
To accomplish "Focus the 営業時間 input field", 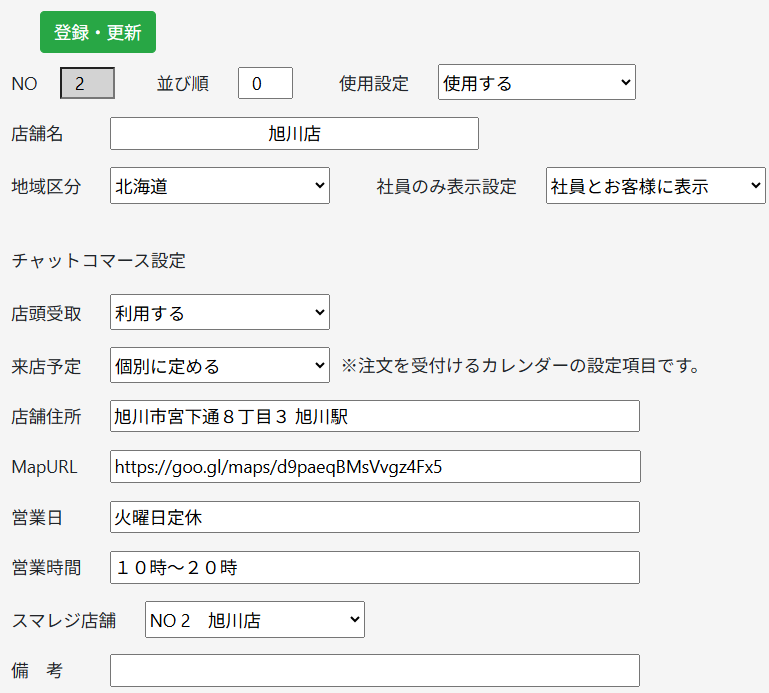I will coord(375,567).
